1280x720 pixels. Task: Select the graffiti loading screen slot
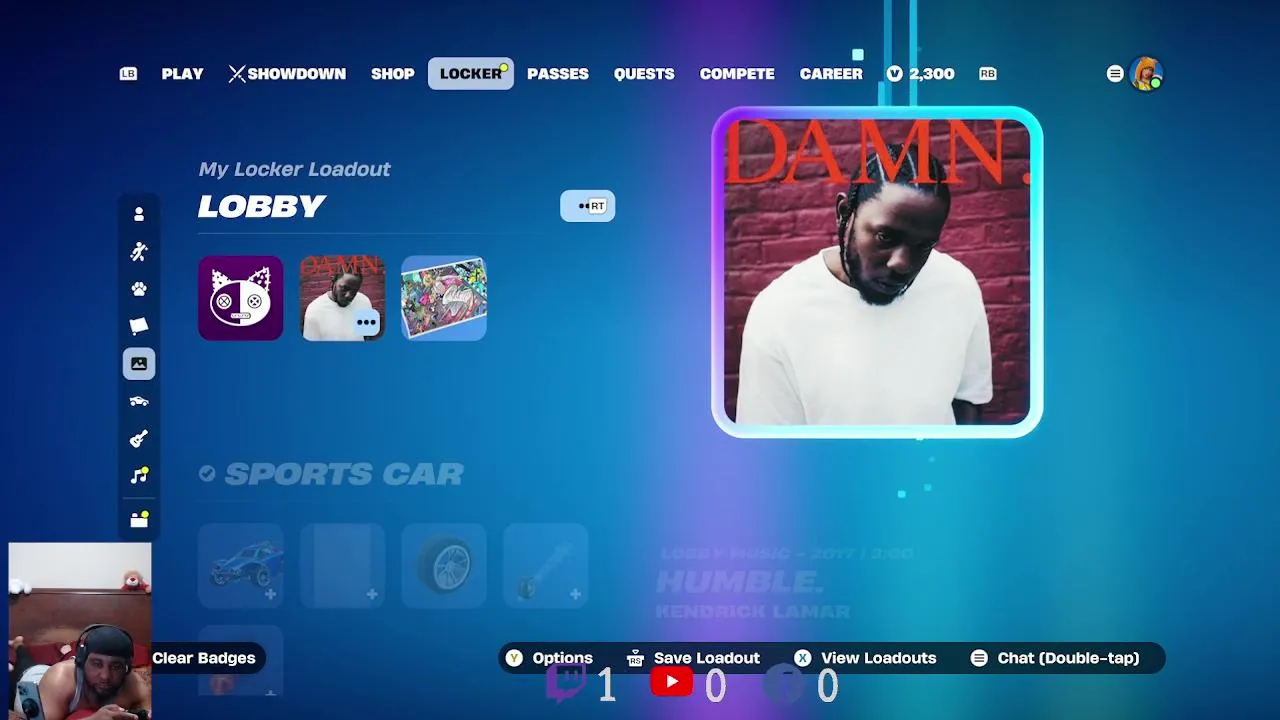[x=444, y=298]
